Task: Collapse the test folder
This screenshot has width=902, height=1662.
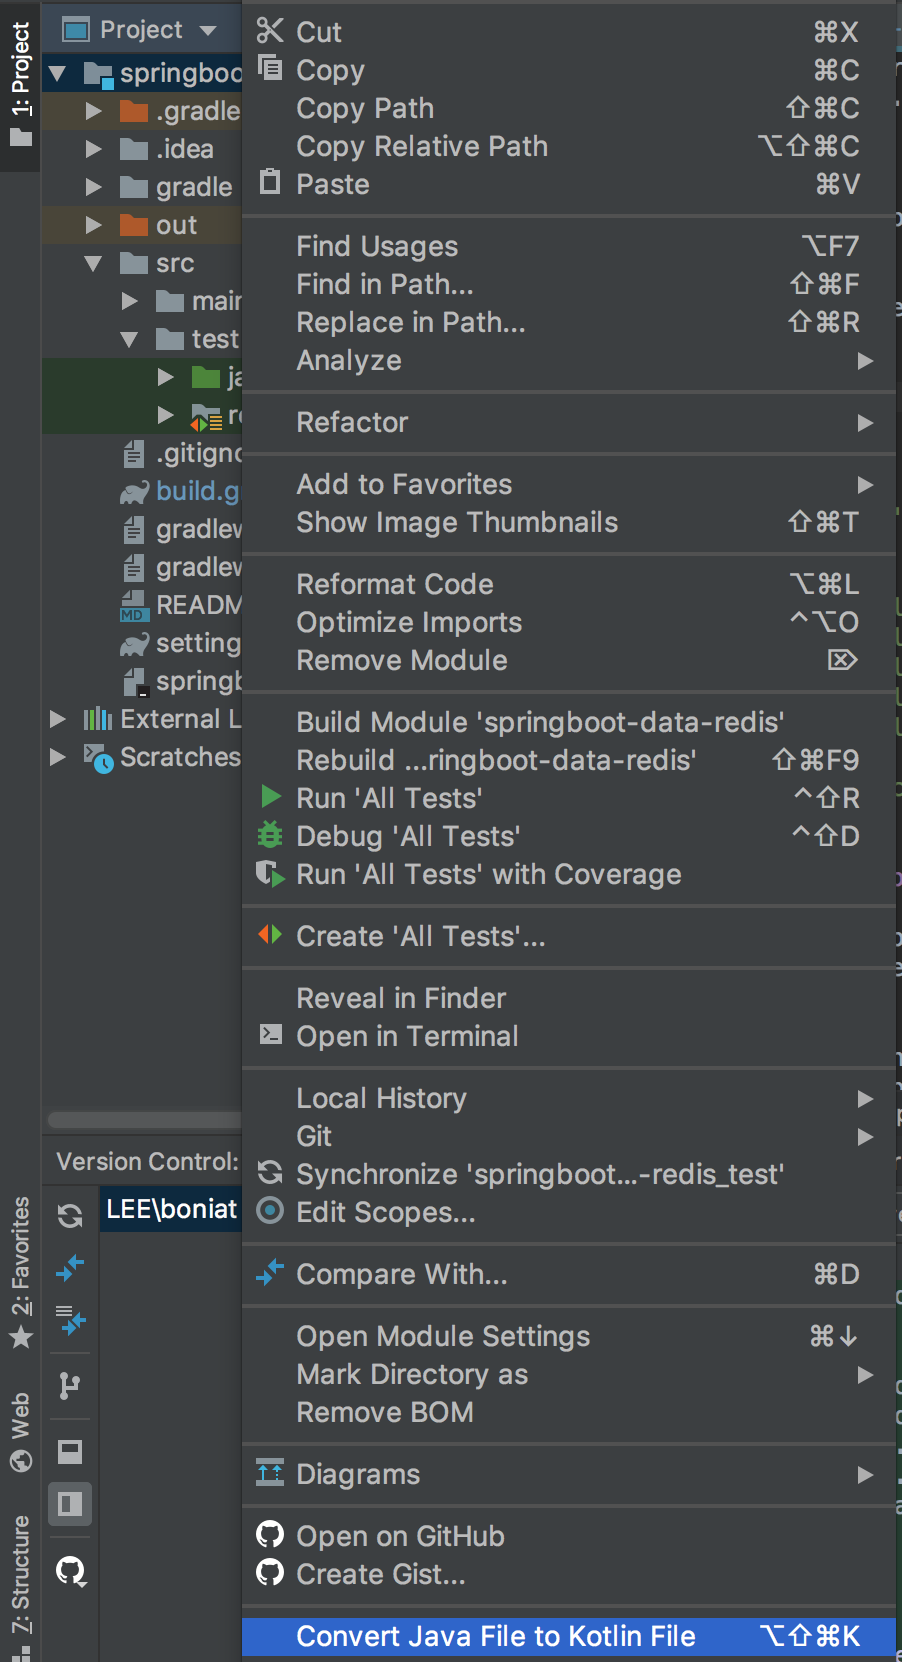Action: (130, 339)
